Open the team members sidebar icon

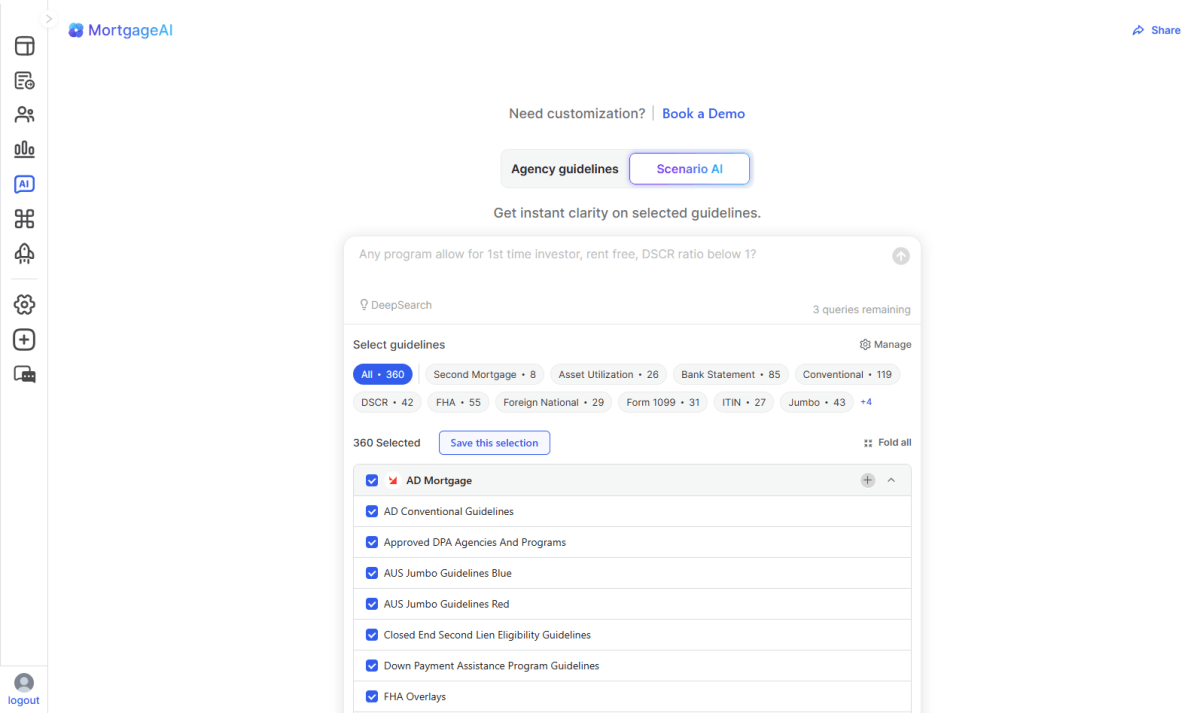(x=24, y=114)
